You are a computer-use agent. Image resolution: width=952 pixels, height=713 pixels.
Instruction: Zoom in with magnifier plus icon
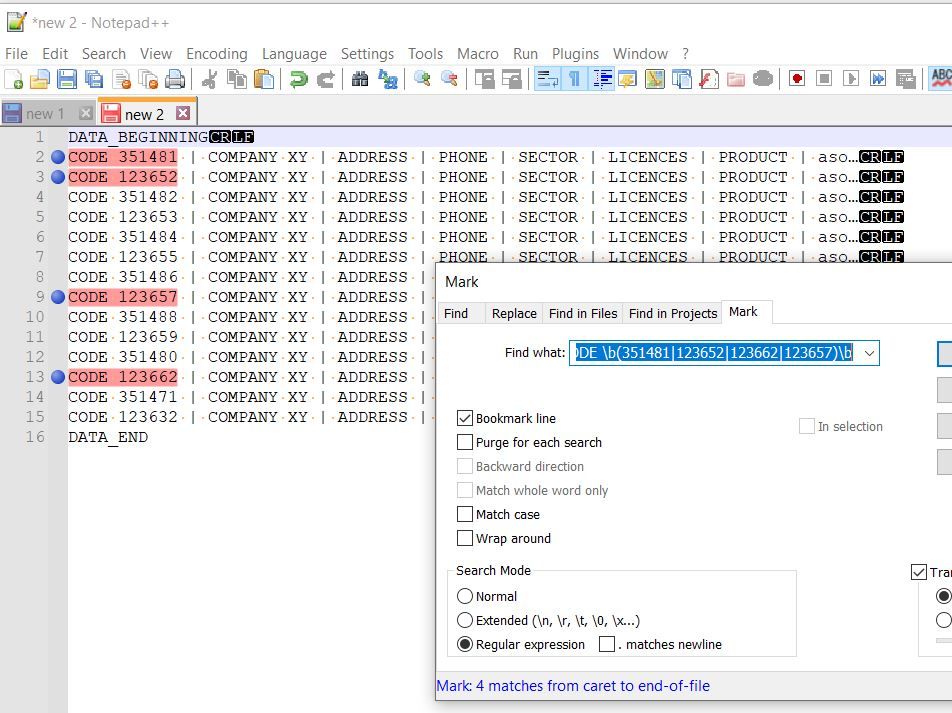pyautogui.click(x=422, y=79)
